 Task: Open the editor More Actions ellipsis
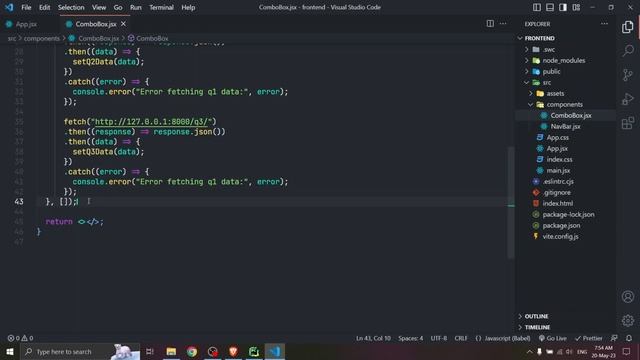(503, 24)
